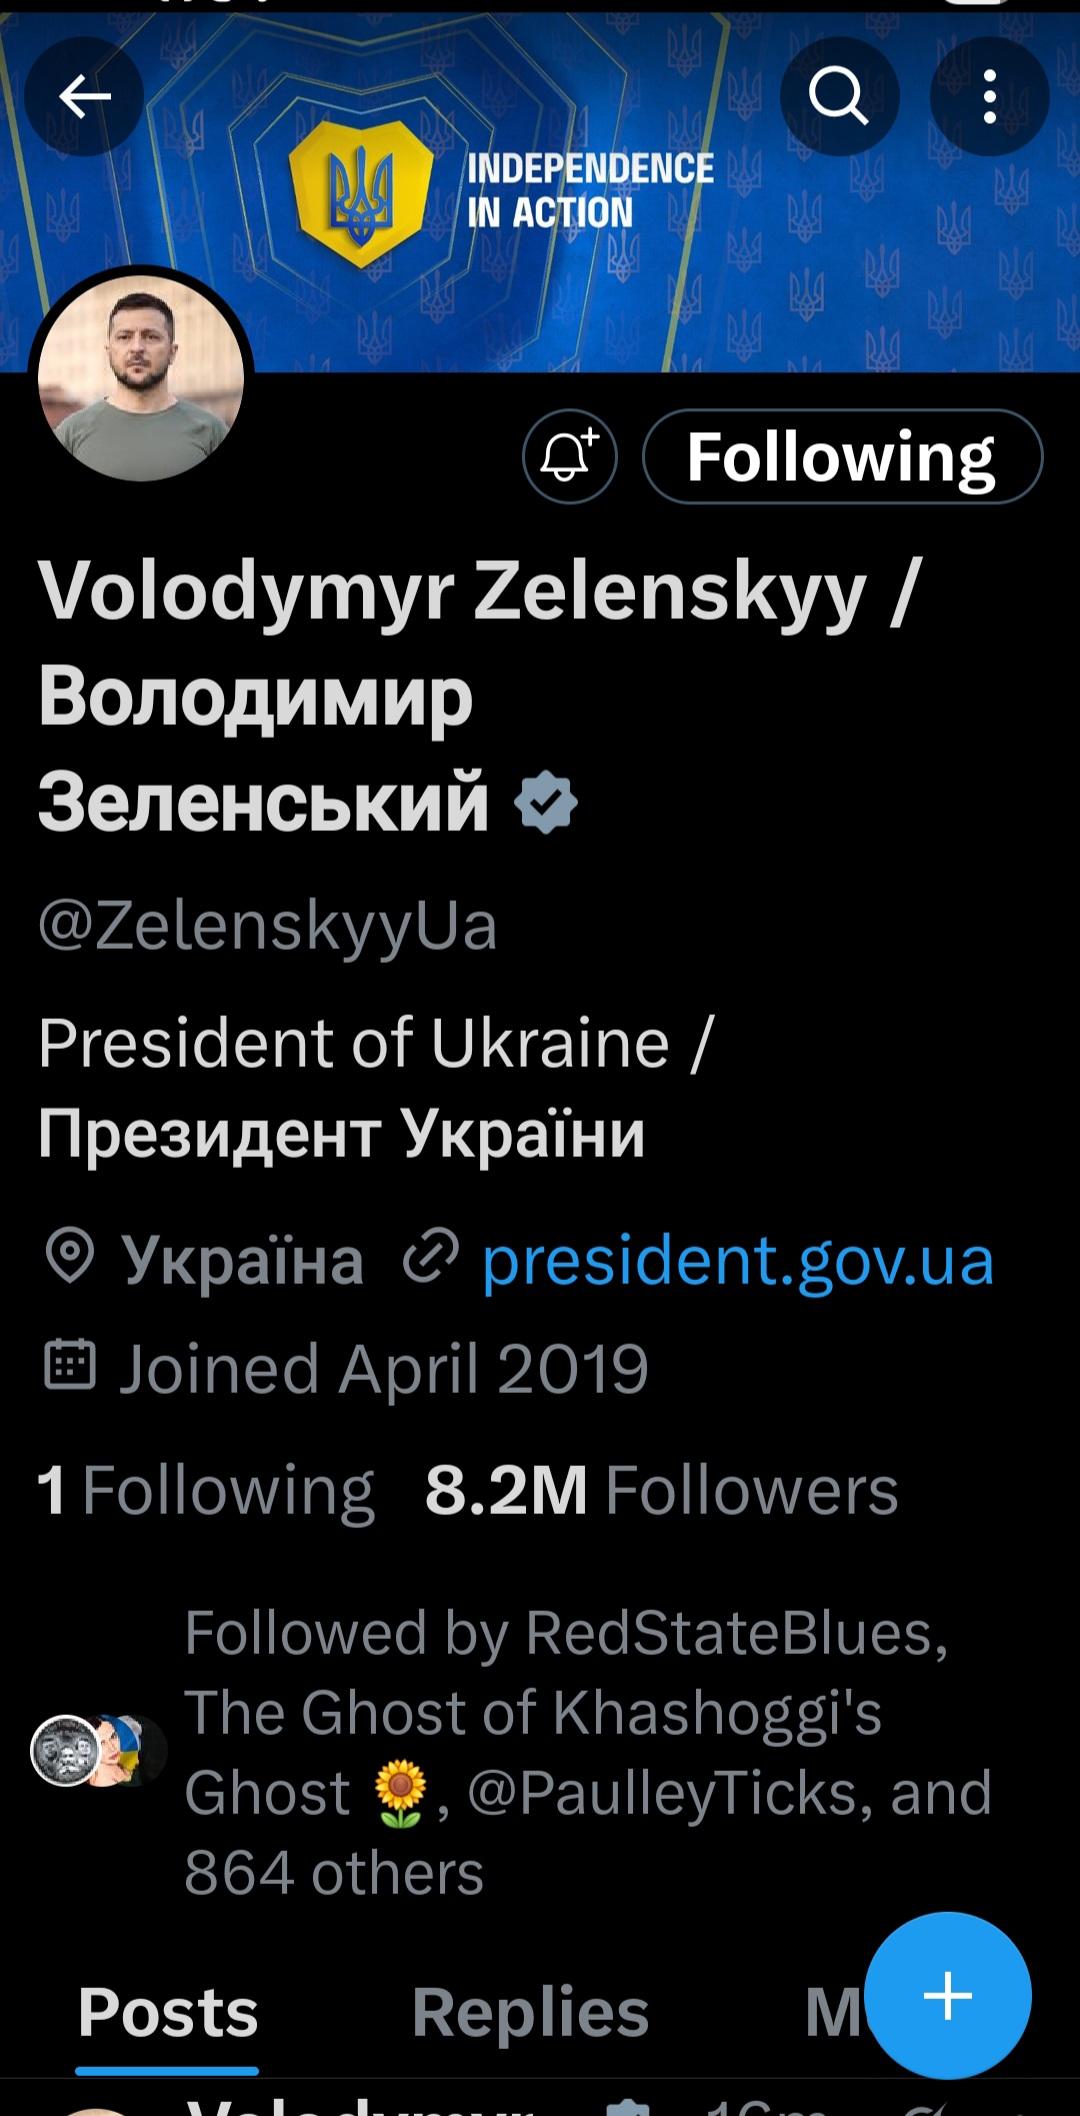This screenshot has width=1080, height=2116.
Task: Tap the calendar icon next to Joined
Action: [x=70, y=1366]
